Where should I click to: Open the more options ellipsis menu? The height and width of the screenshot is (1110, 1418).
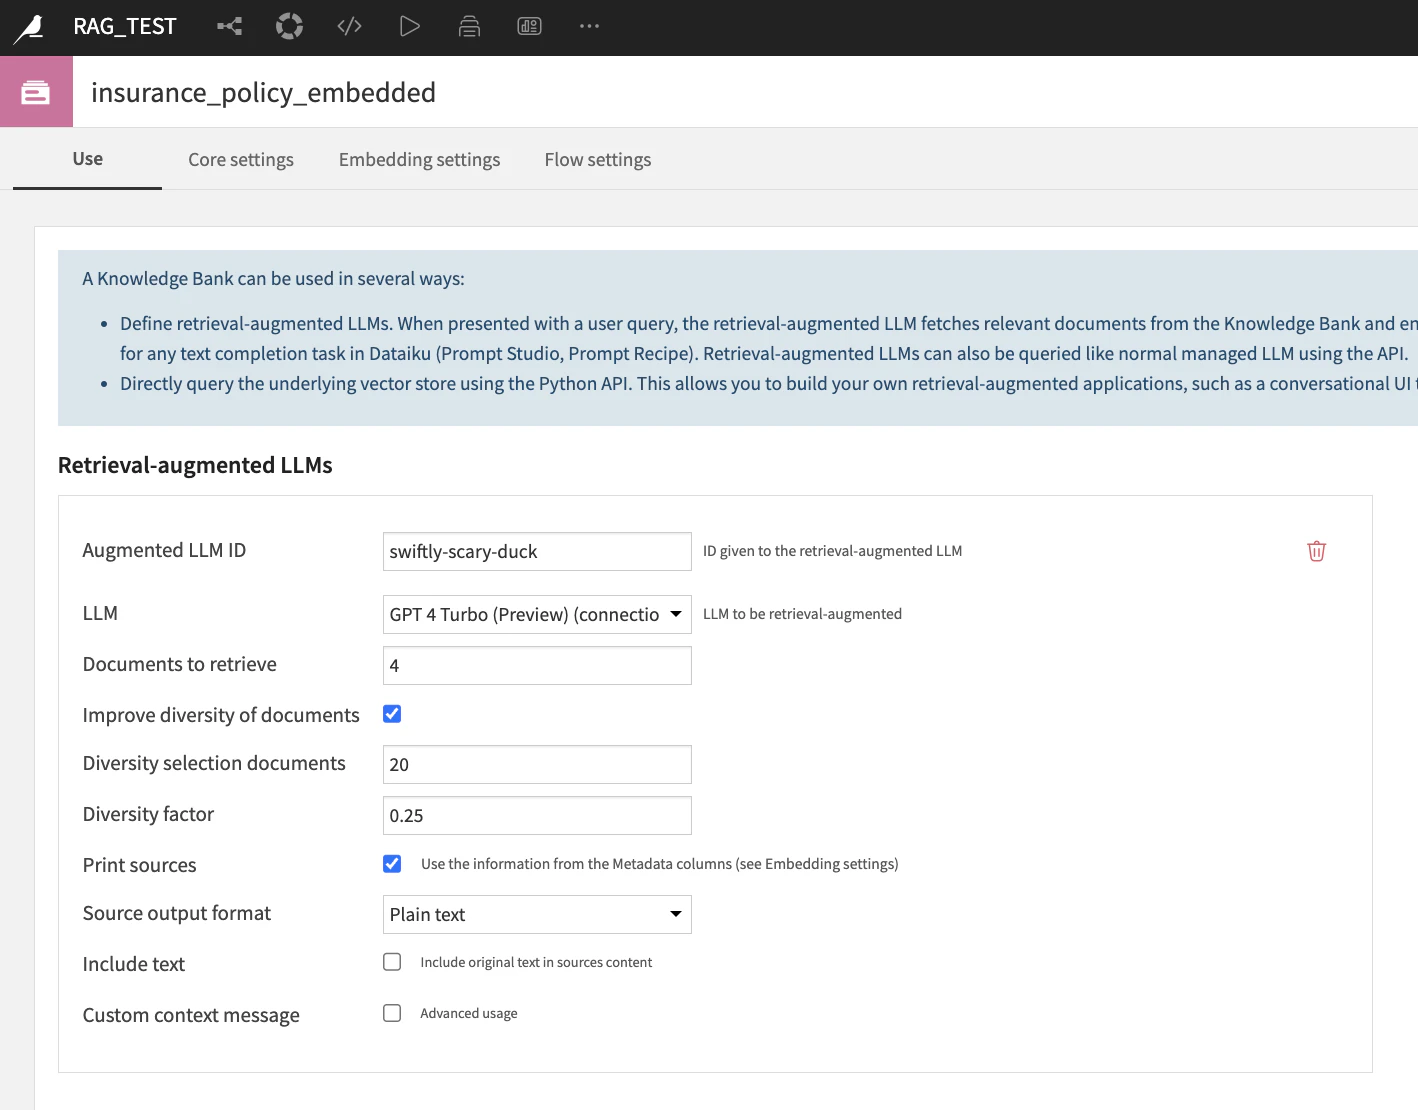pos(589,26)
